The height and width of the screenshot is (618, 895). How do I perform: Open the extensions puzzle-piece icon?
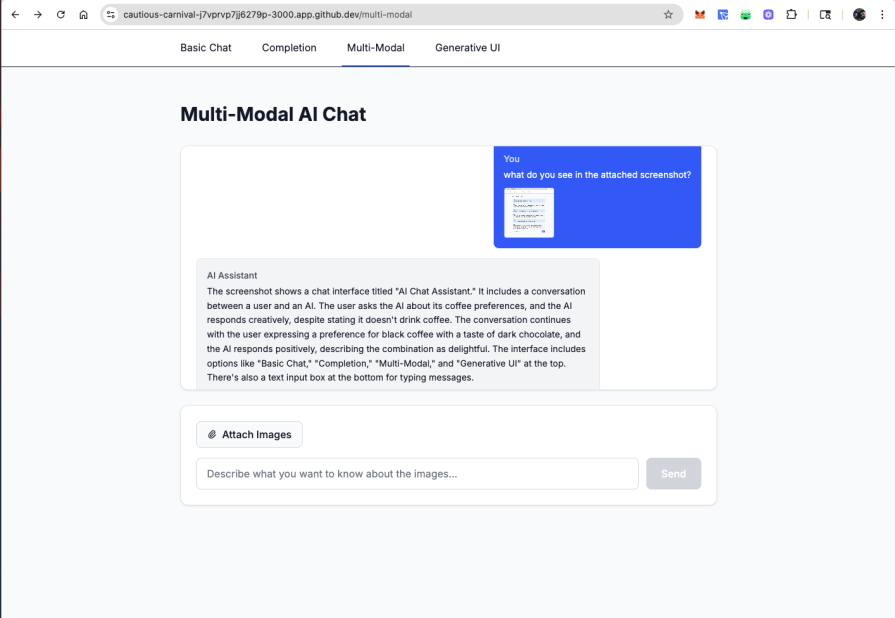tap(791, 15)
